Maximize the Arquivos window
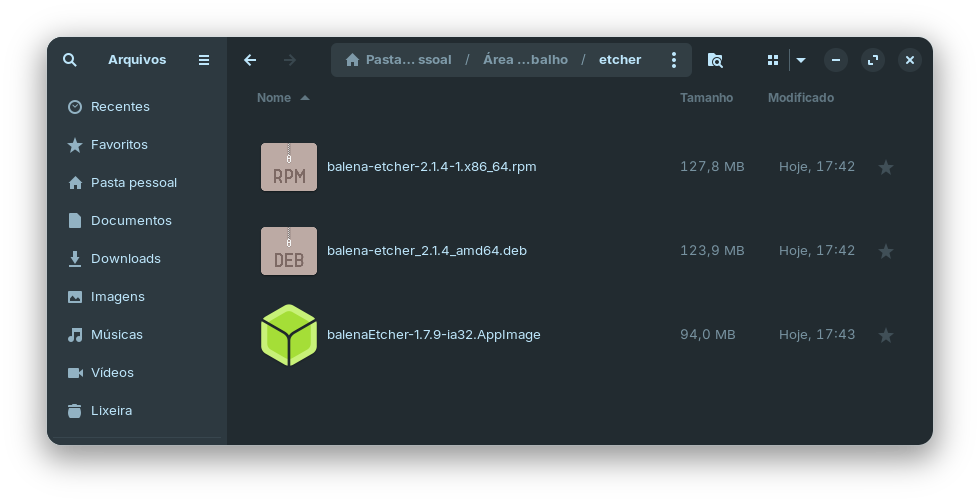The height and width of the screenshot is (502, 980). (x=873, y=60)
